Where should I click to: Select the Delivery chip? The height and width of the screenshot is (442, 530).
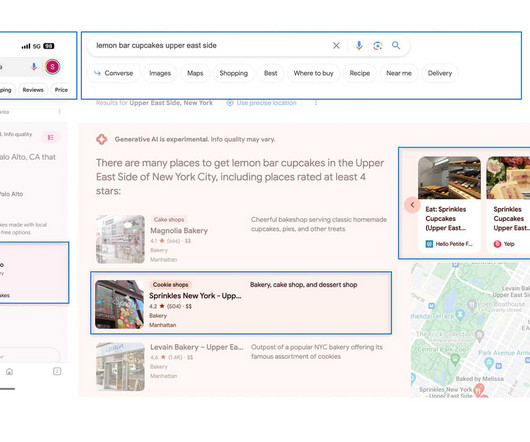point(440,73)
